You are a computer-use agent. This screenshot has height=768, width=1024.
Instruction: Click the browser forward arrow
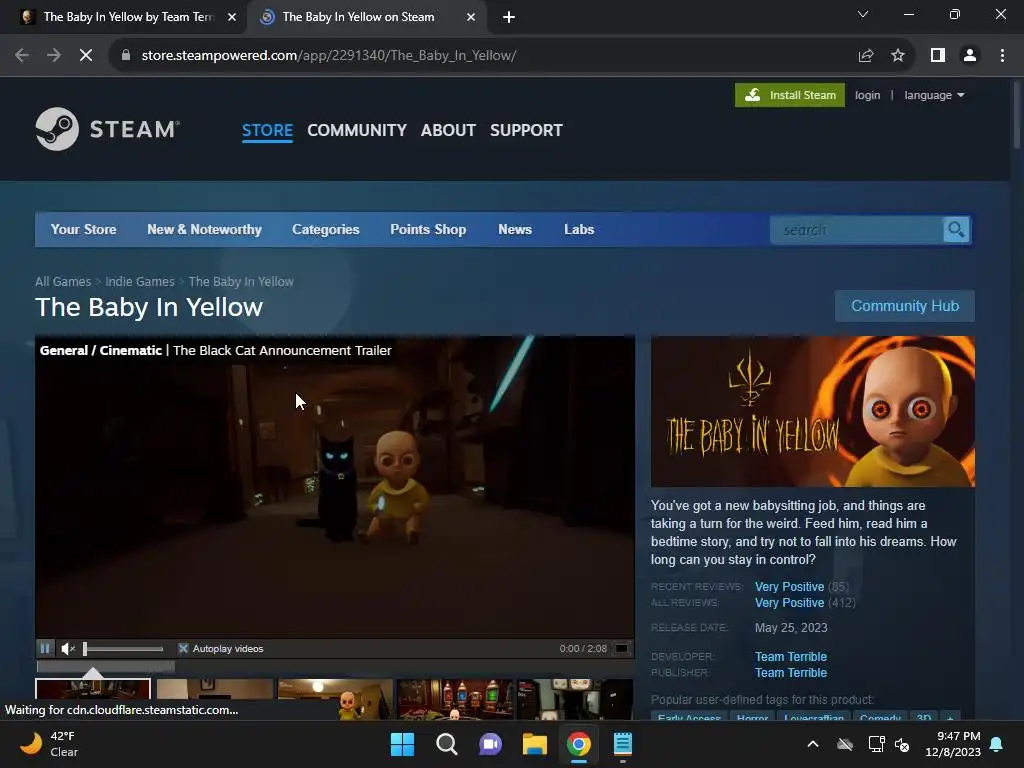pyautogui.click(x=54, y=56)
